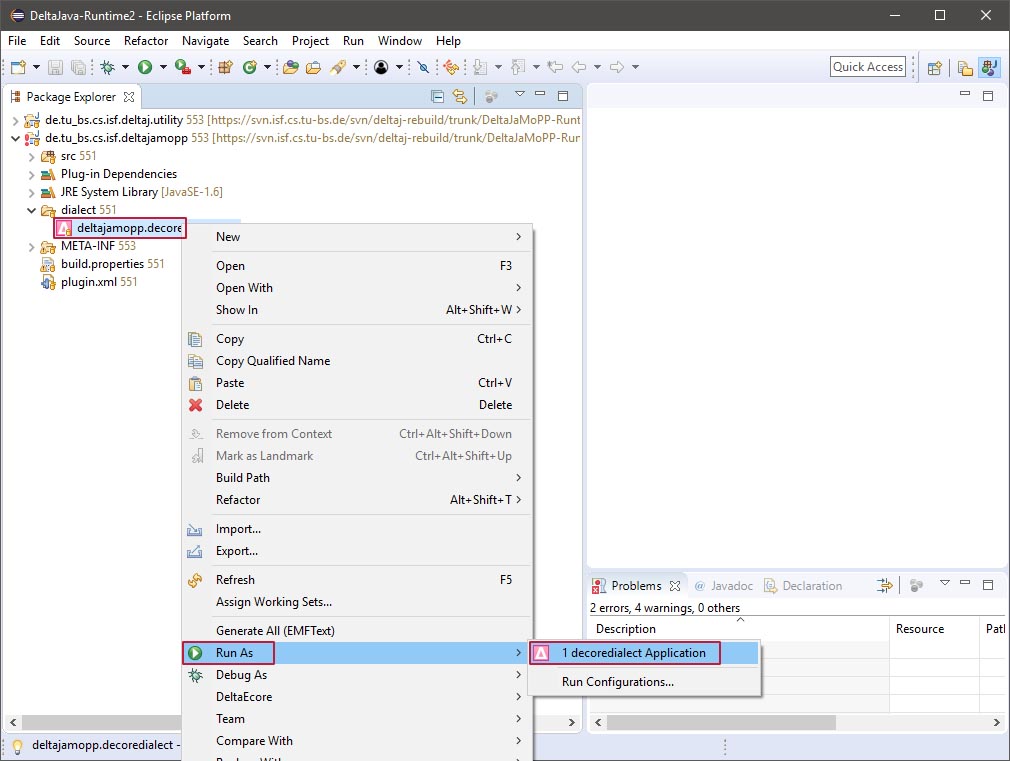Click the New Java Package icon
This screenshot has height=761, width=1010.
[x=225, y=67]
